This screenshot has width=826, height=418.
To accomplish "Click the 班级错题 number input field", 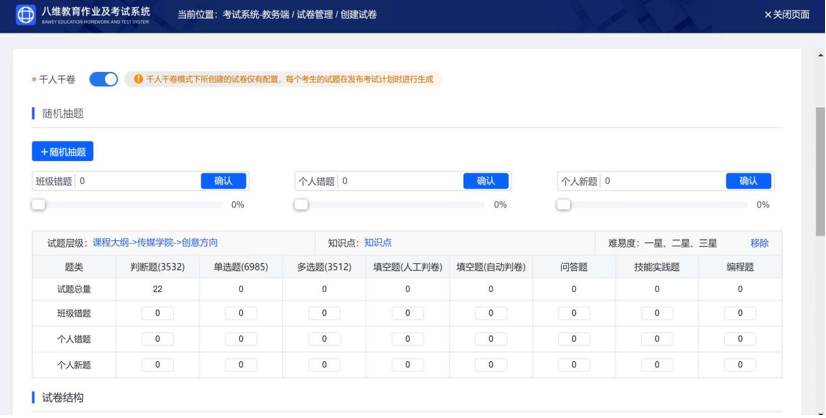I will point(137,181).
